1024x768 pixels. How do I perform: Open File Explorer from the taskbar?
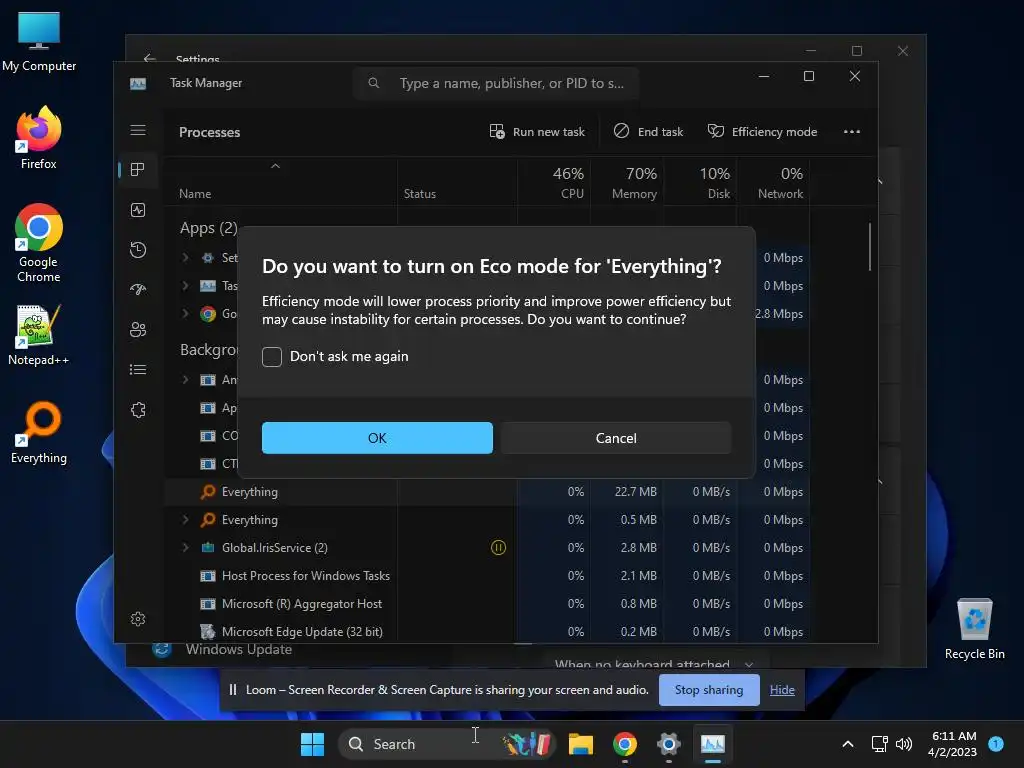click(x=581, y=744)
